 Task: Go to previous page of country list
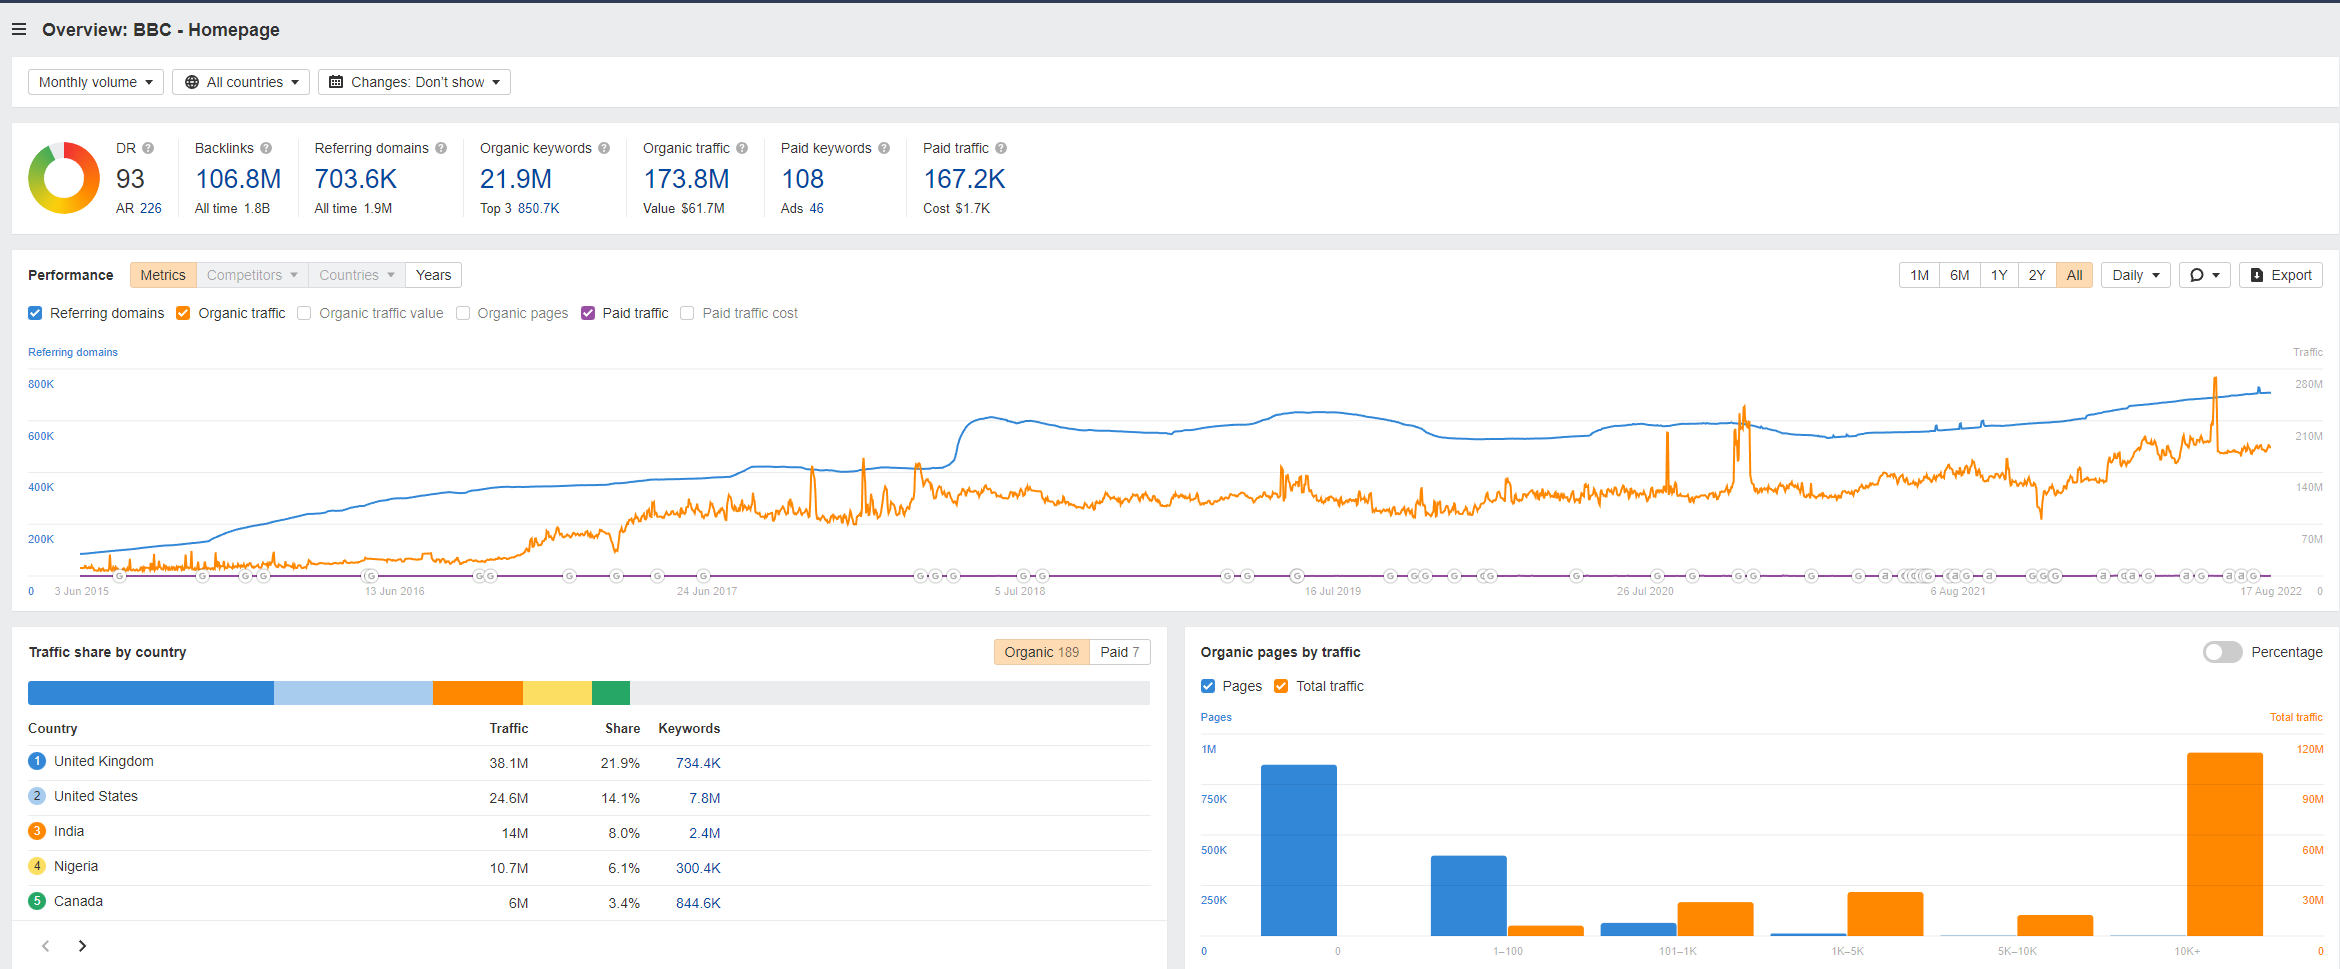coord(45,946)
